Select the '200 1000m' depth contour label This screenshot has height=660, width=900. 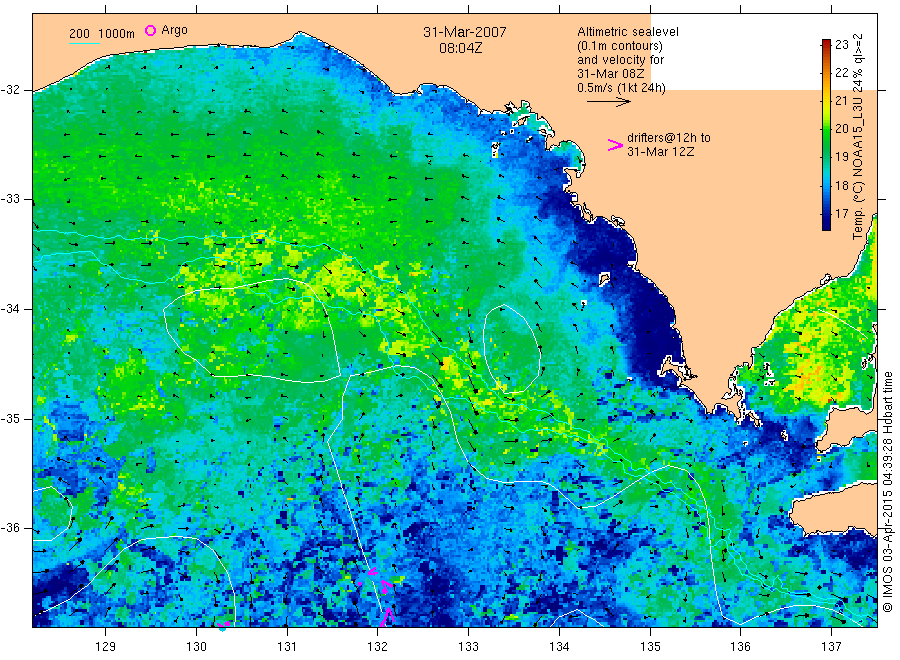(102, 34)
